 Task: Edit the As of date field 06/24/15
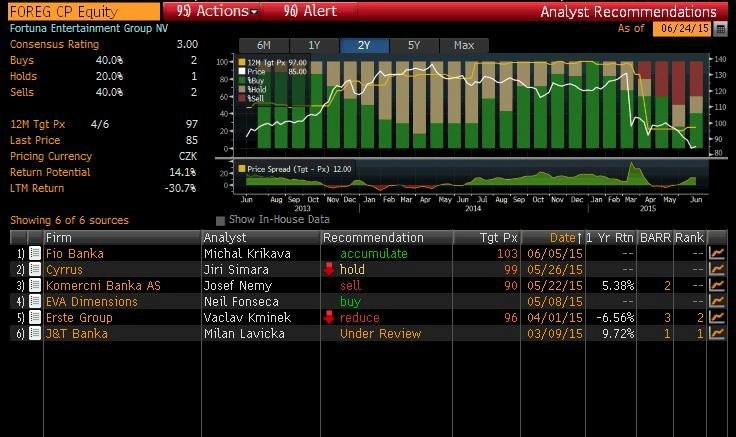[x=683, y=29]
